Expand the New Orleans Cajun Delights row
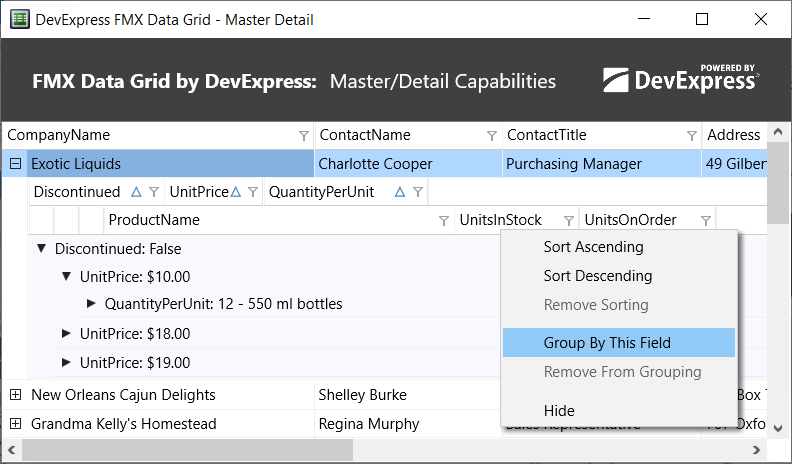The width and height of the screenshot is (792, 464). click(16, 395)
